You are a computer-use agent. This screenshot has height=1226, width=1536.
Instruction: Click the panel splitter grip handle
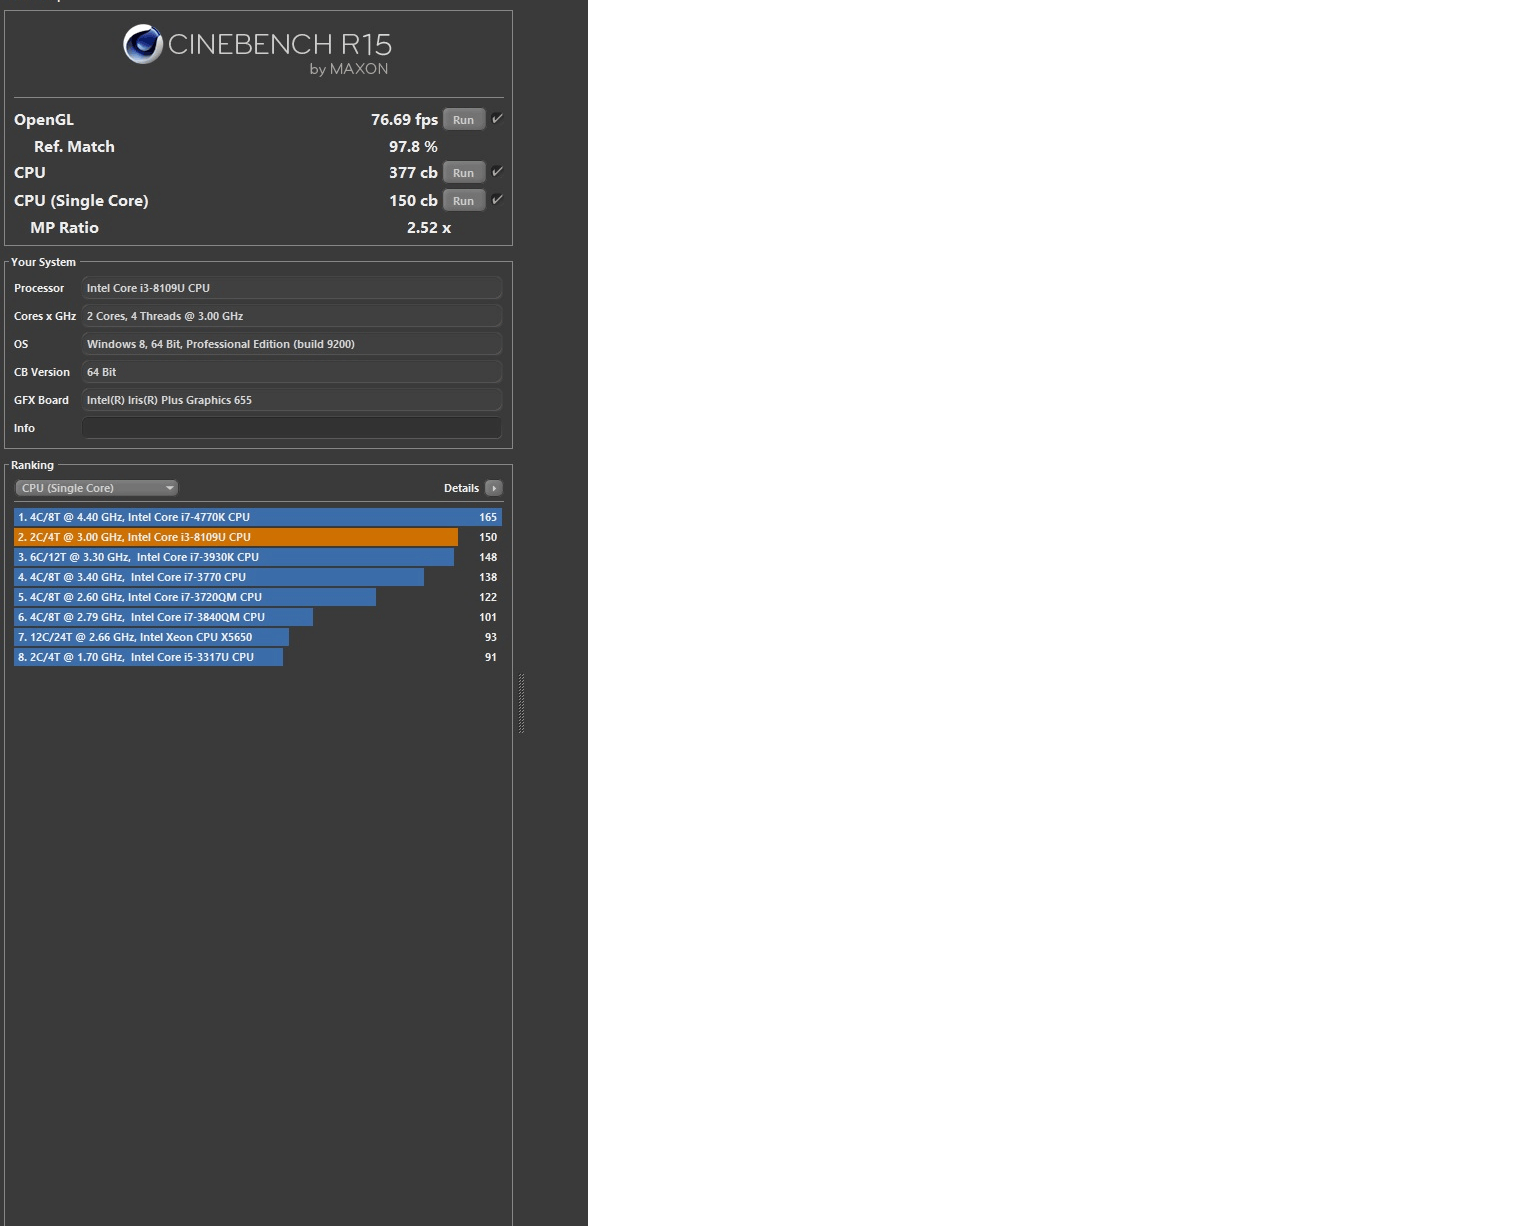(521, 704)
